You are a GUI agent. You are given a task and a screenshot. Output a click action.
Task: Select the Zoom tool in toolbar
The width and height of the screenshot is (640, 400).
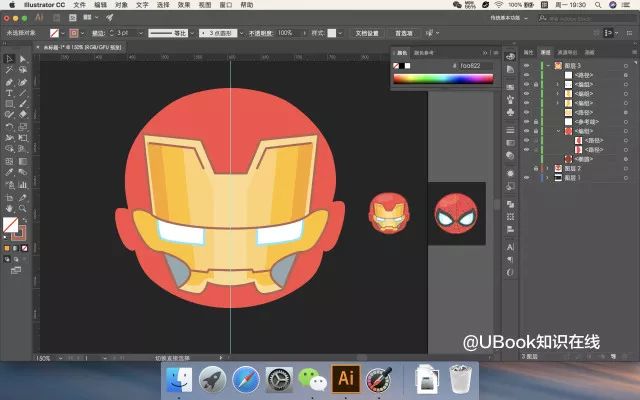tap(22, 209)
